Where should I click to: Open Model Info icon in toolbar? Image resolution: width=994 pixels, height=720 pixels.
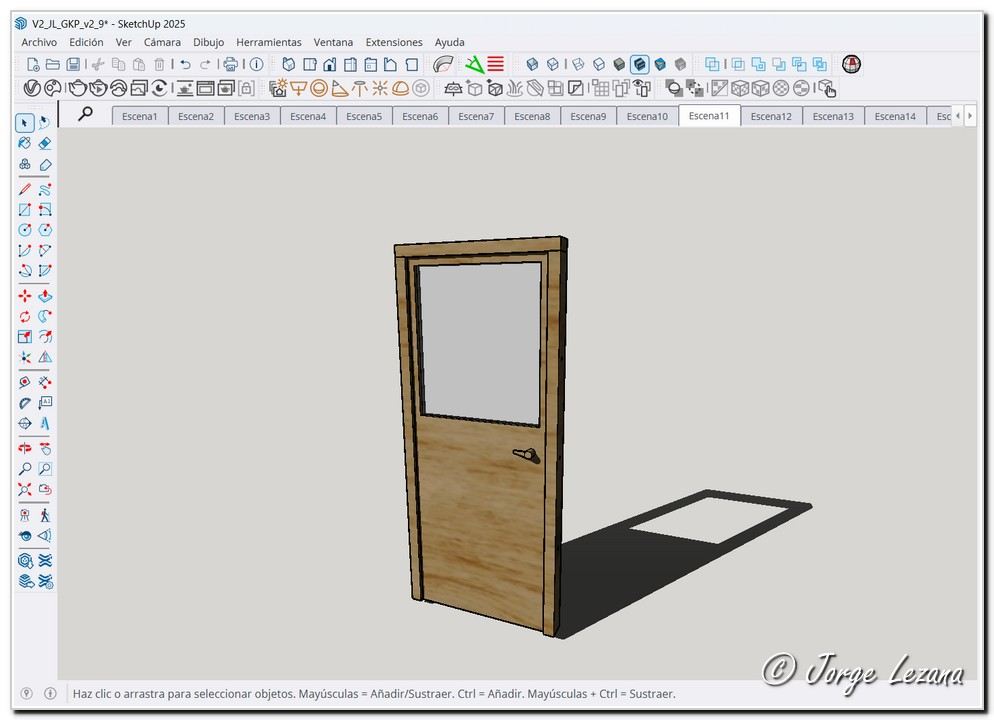pos(256,64)
